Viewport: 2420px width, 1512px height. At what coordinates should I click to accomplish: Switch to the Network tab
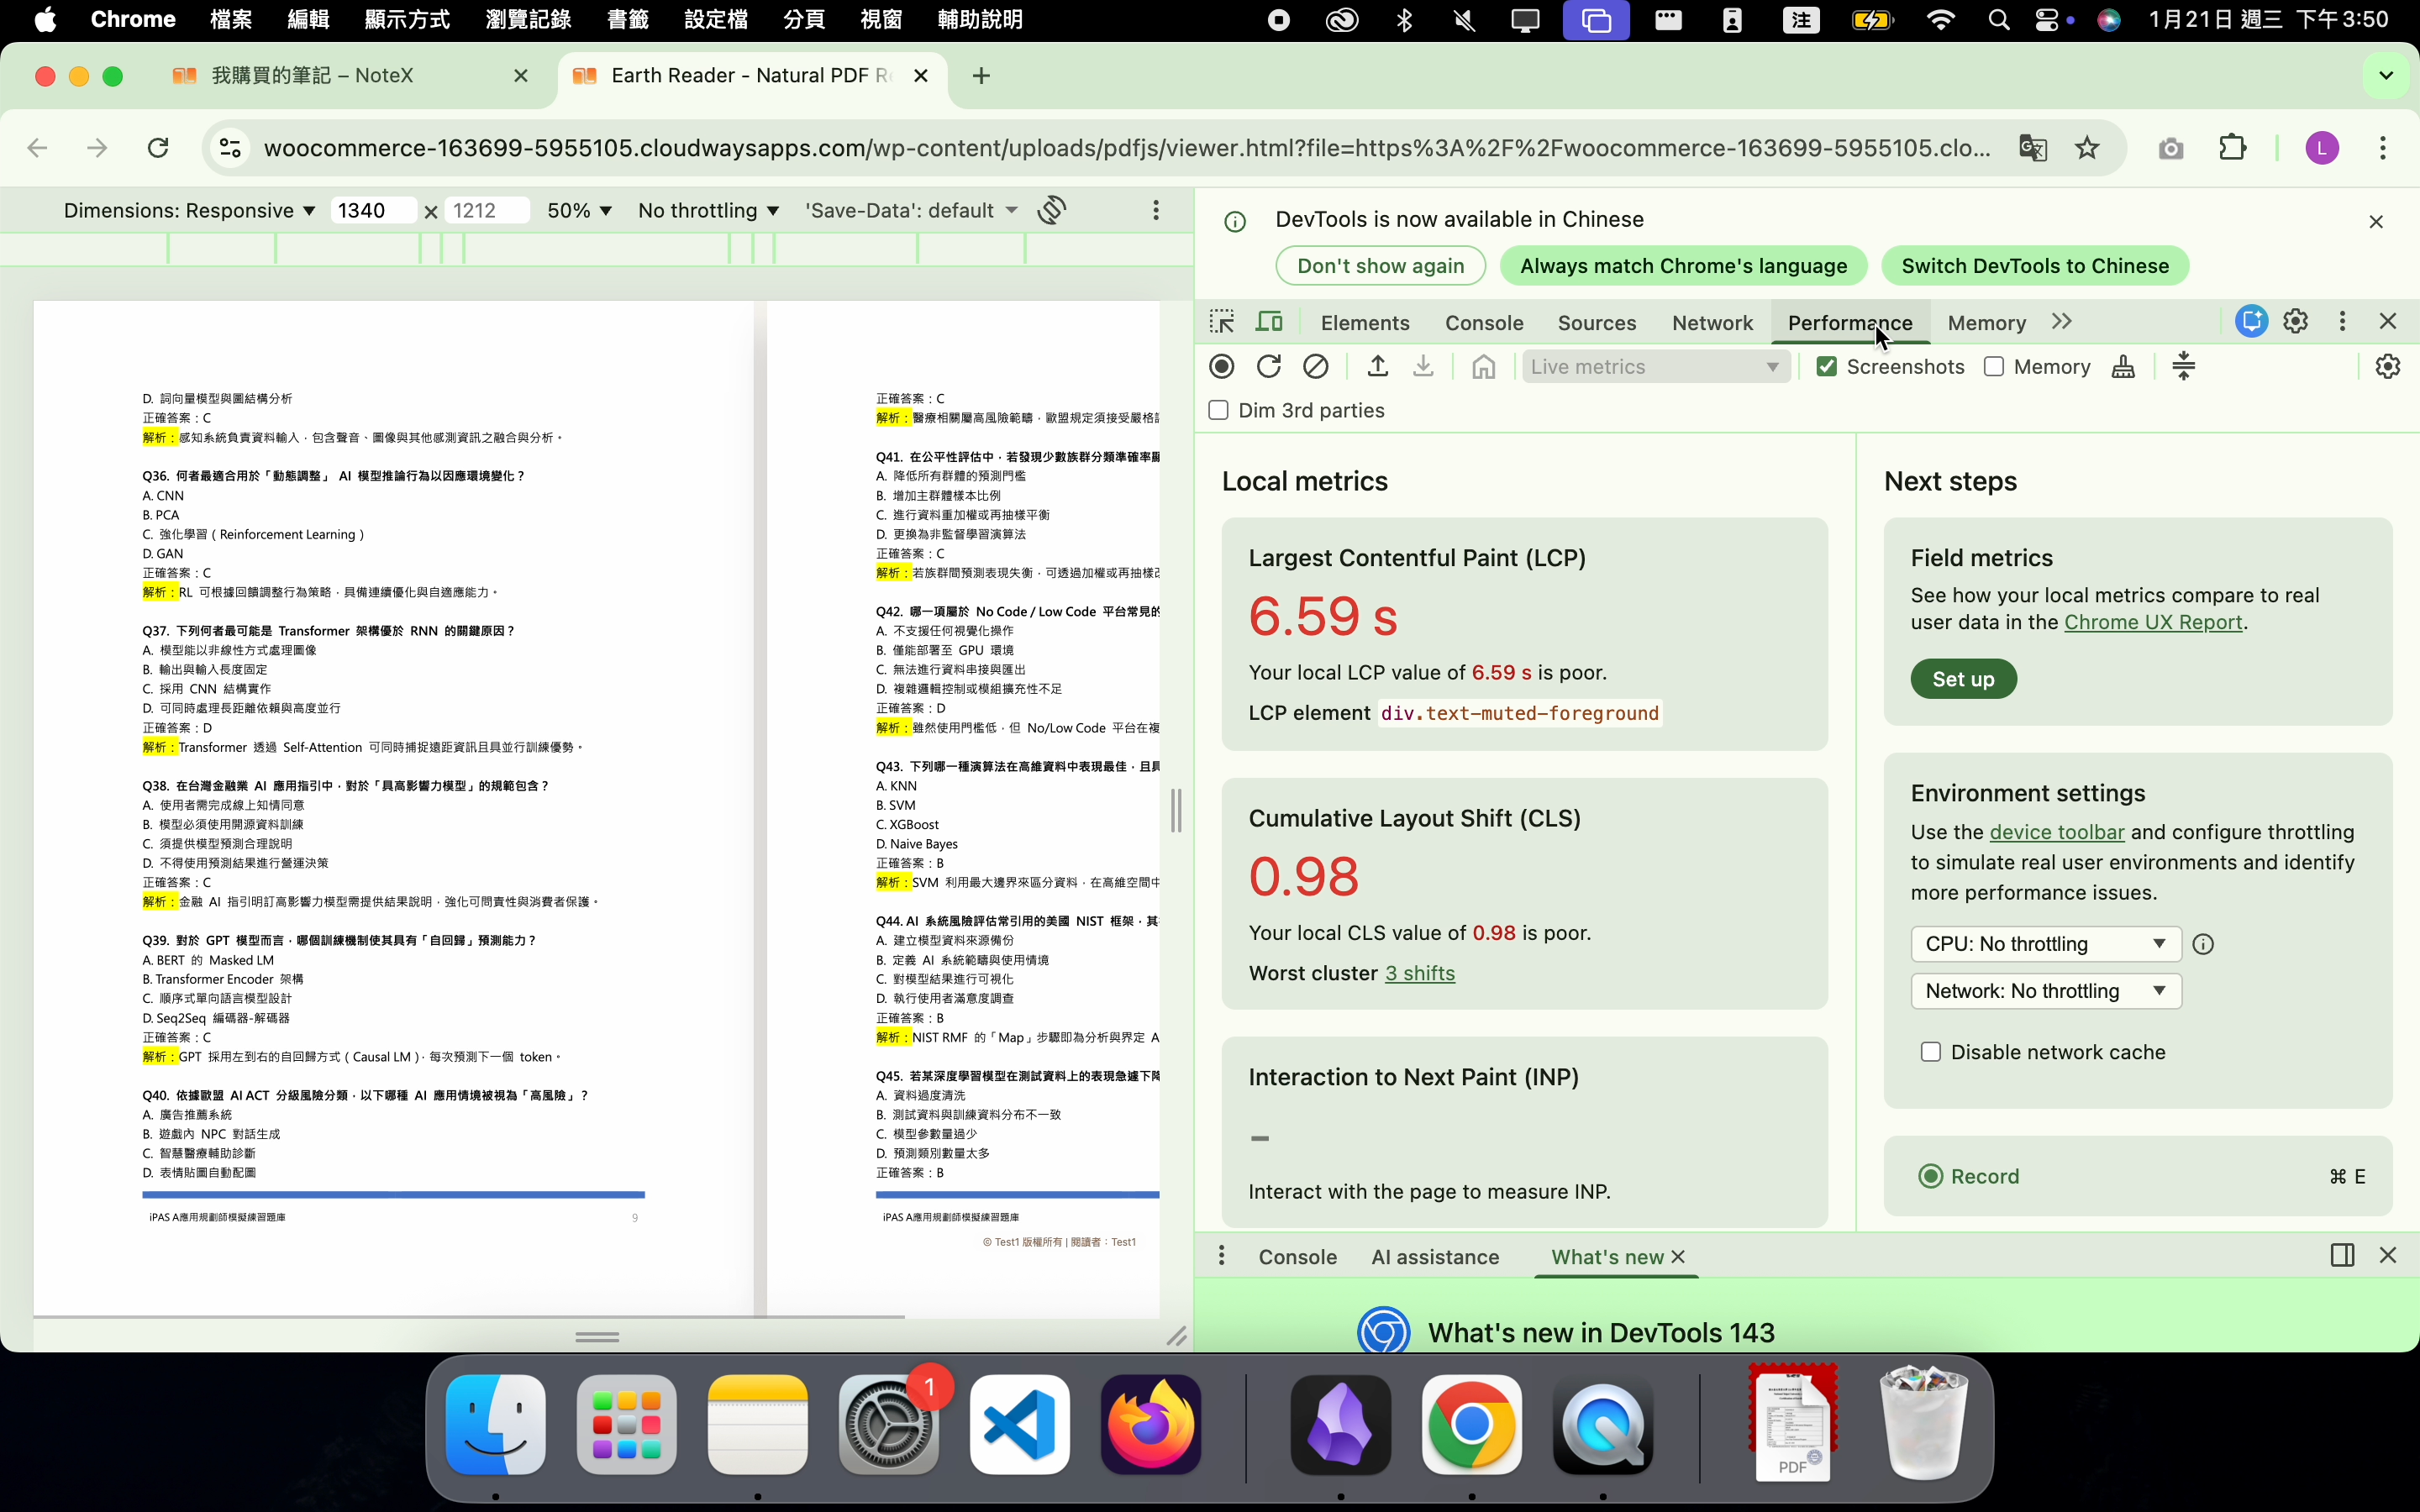1712,323
